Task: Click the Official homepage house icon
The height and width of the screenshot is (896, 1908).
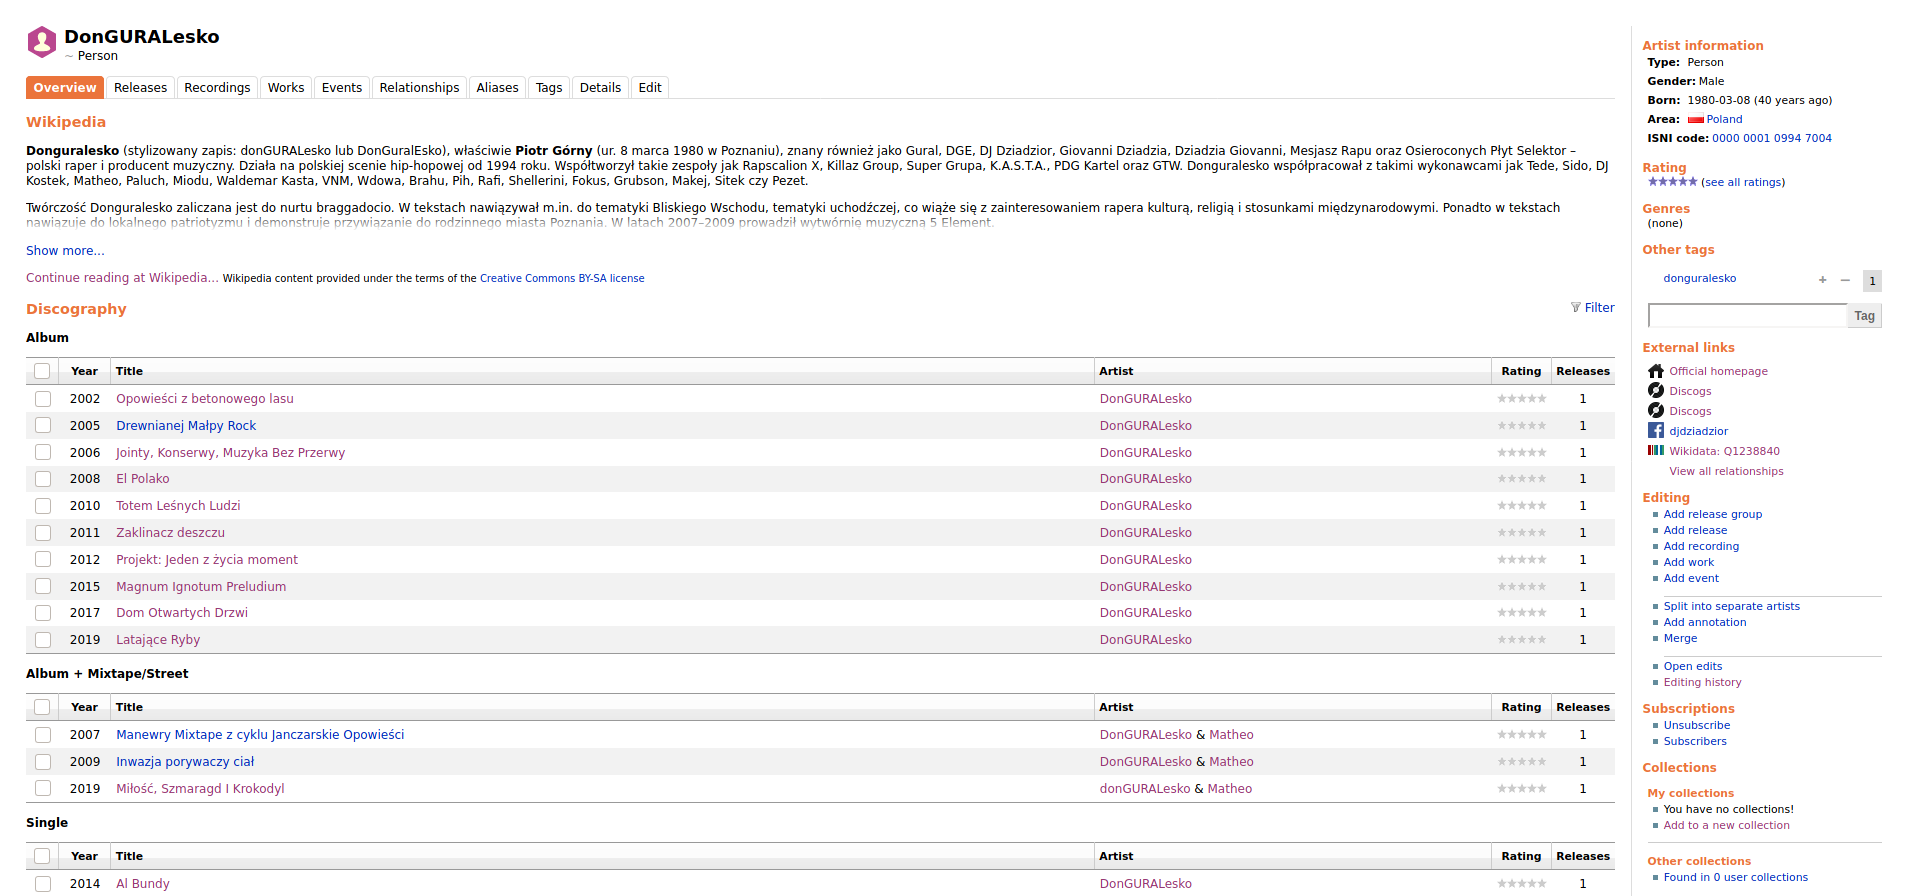Action: [x=1656, y=371]
